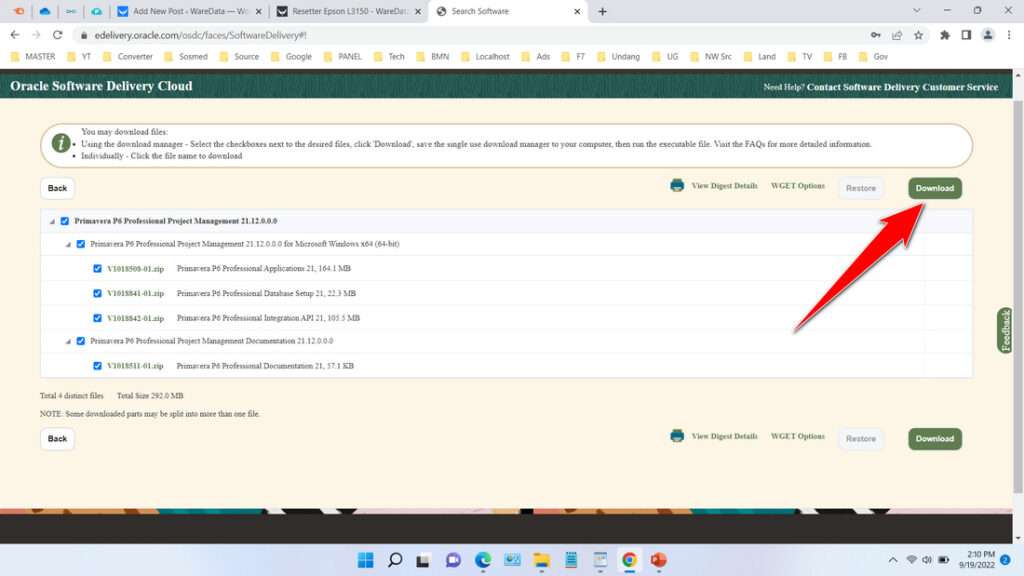Open the Feedback side tab
This screenshot has height=576, width=1024.
point(1004,330)
